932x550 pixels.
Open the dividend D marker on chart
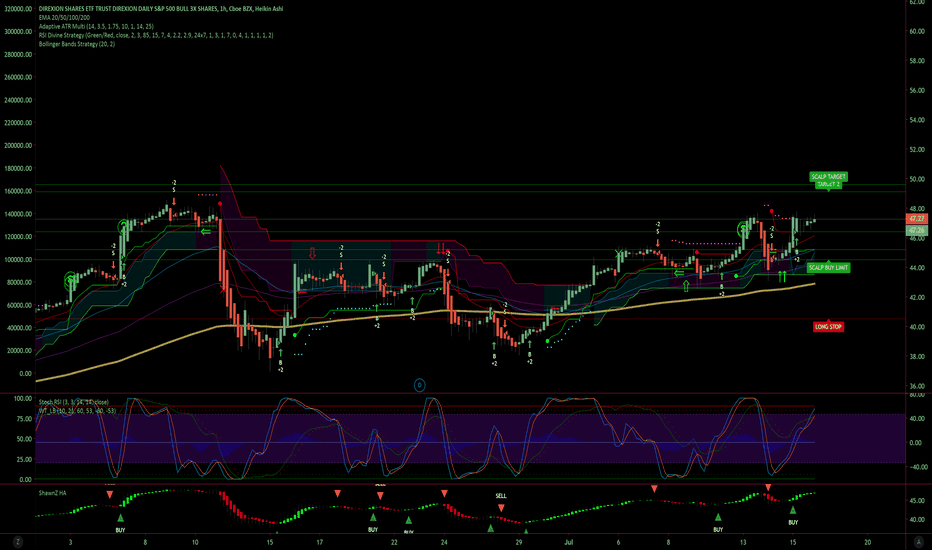pos(420,385)
